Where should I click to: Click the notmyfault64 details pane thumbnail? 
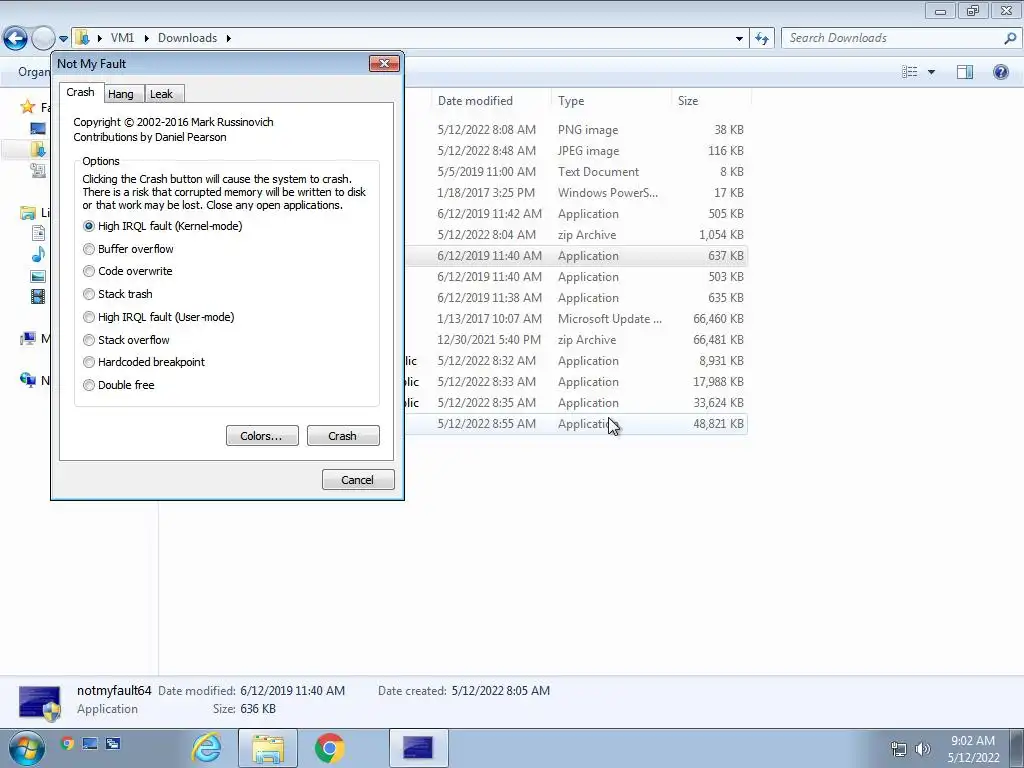click(x=39, y=703)
